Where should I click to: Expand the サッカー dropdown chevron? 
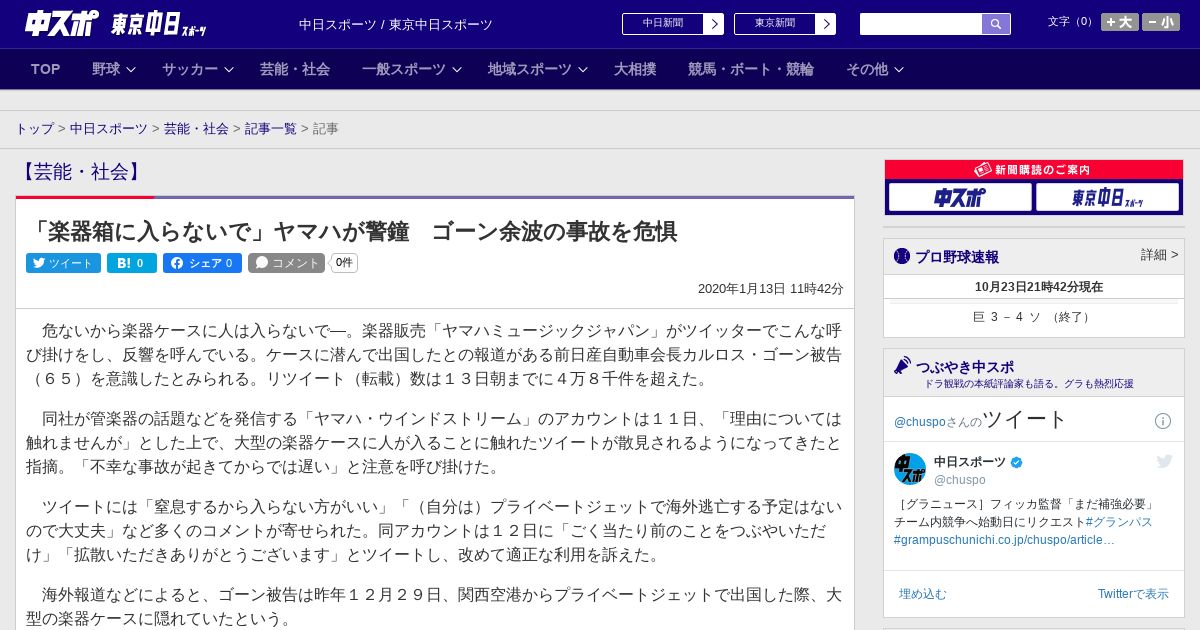[229, 69]
